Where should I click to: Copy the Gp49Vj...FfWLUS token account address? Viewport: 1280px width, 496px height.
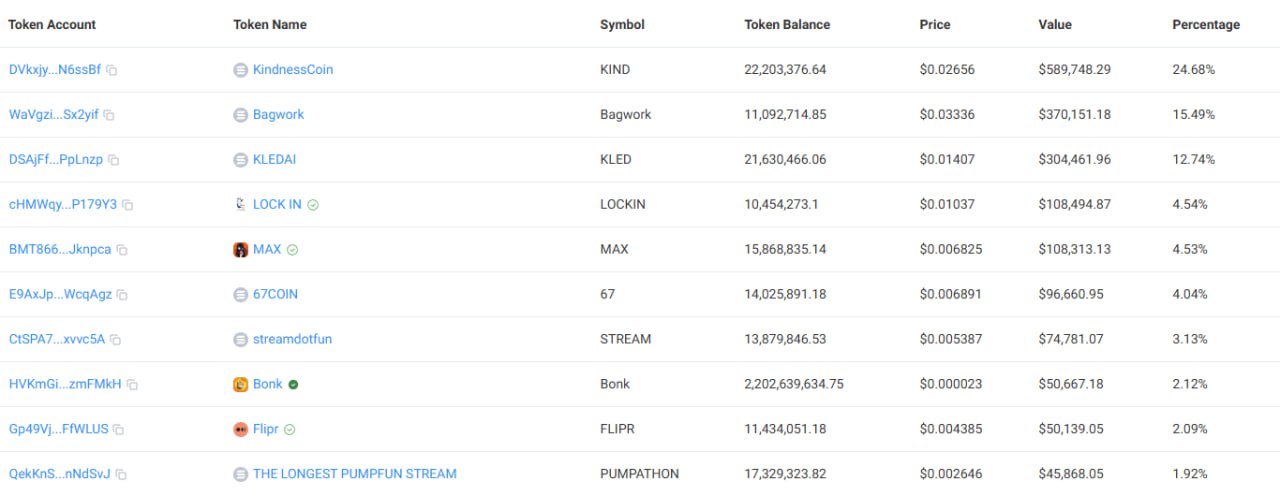click(x=119, y=430)
